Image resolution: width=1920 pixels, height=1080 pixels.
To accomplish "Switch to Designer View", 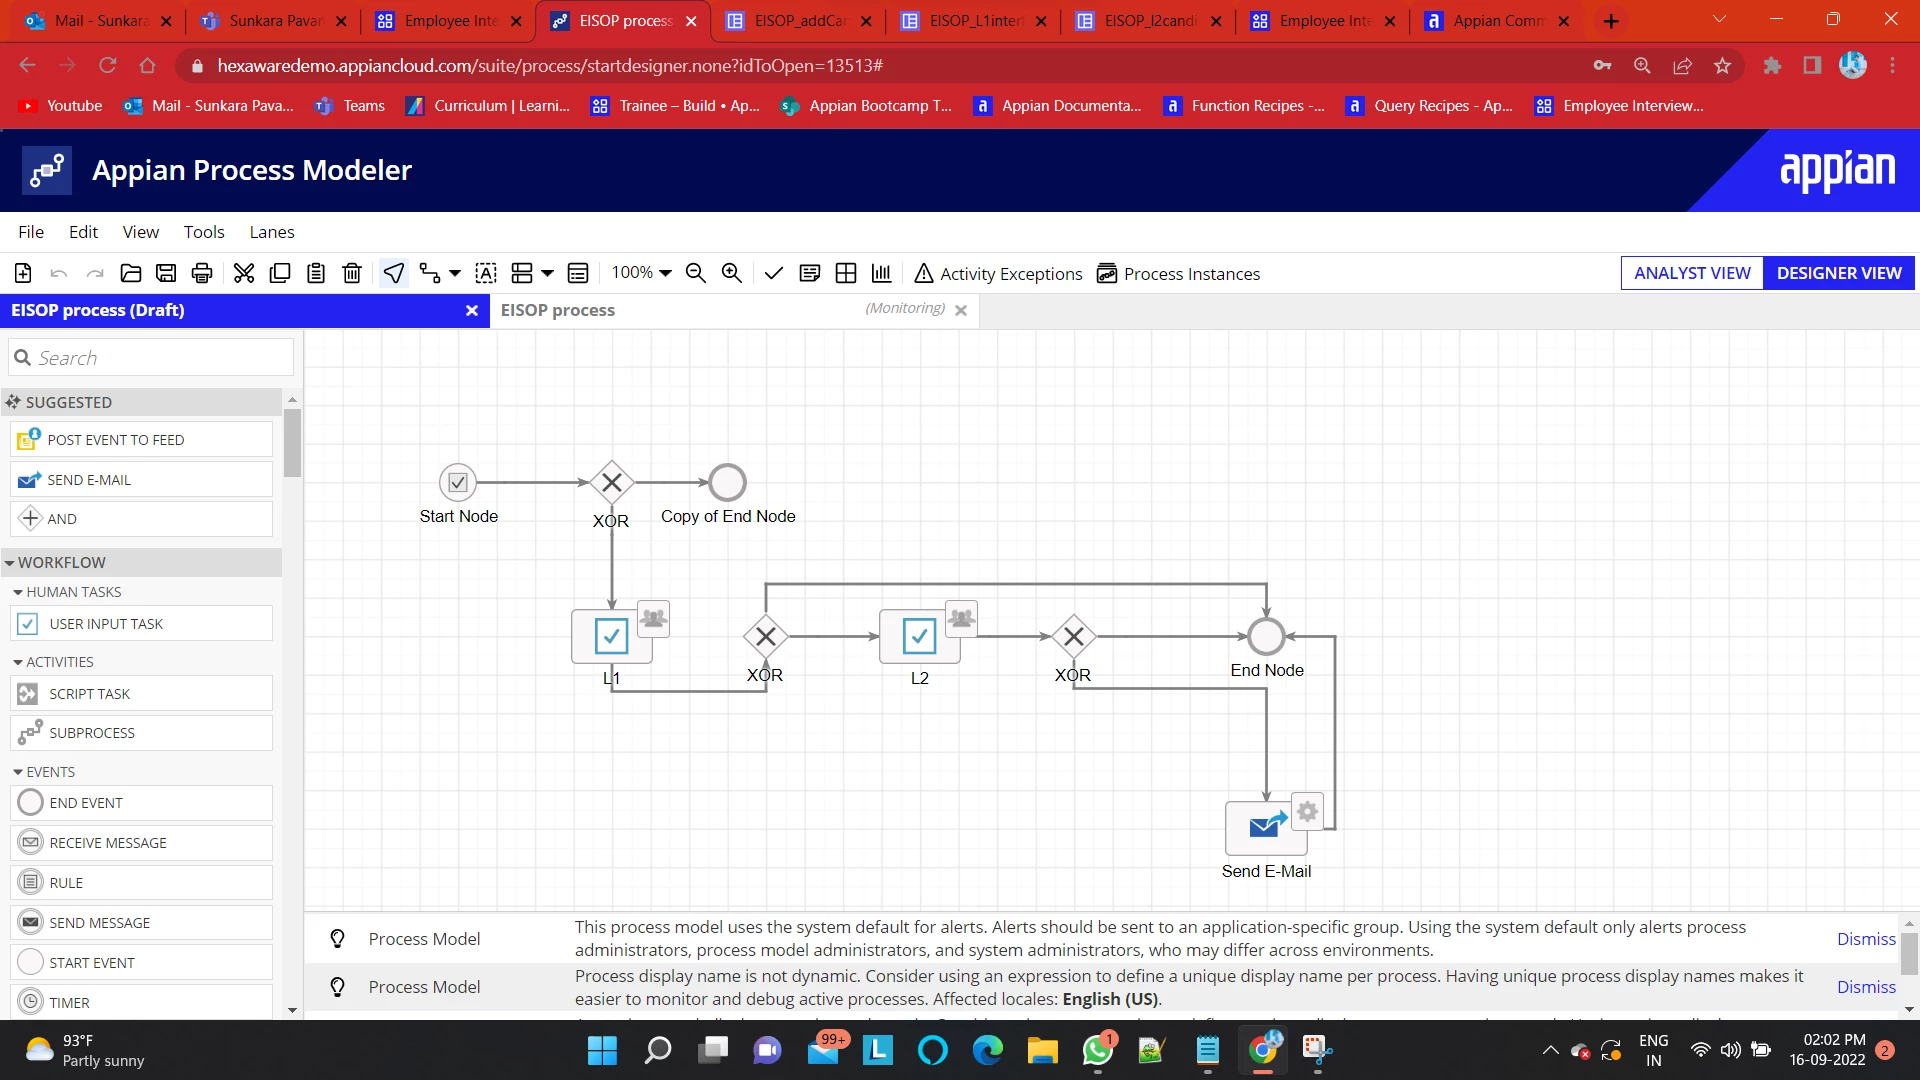I will (1839, 273).
